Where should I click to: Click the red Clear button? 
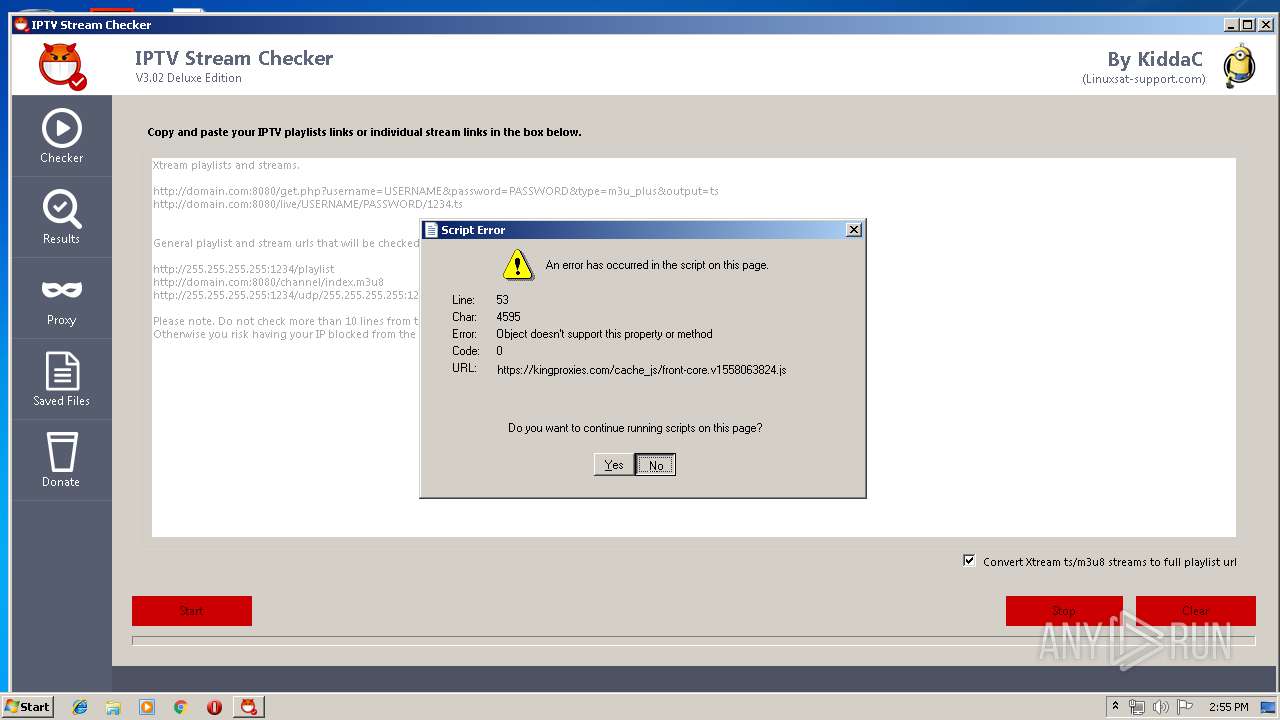(1196, 611)
